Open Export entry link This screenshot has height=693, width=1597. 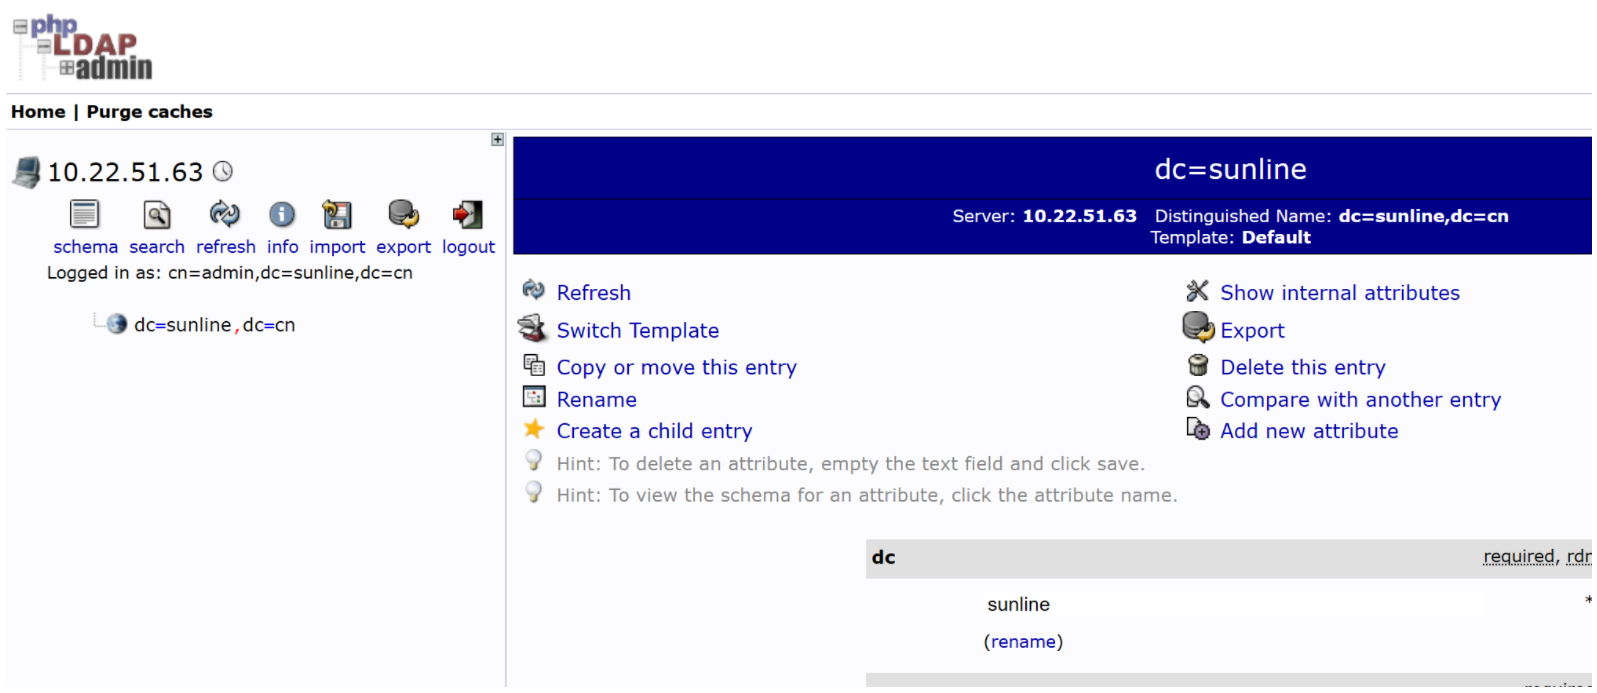coord(1253,331)
